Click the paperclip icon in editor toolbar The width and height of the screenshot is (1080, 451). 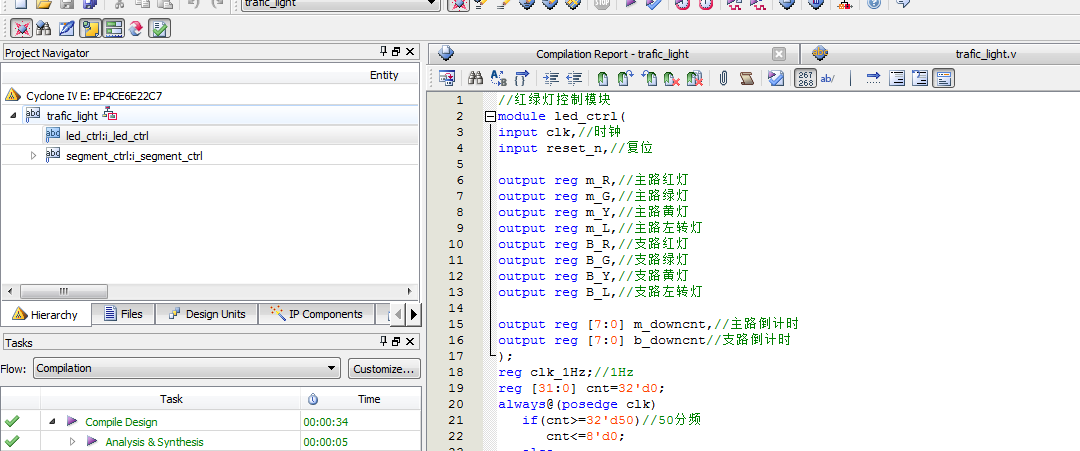pos(722,78)
